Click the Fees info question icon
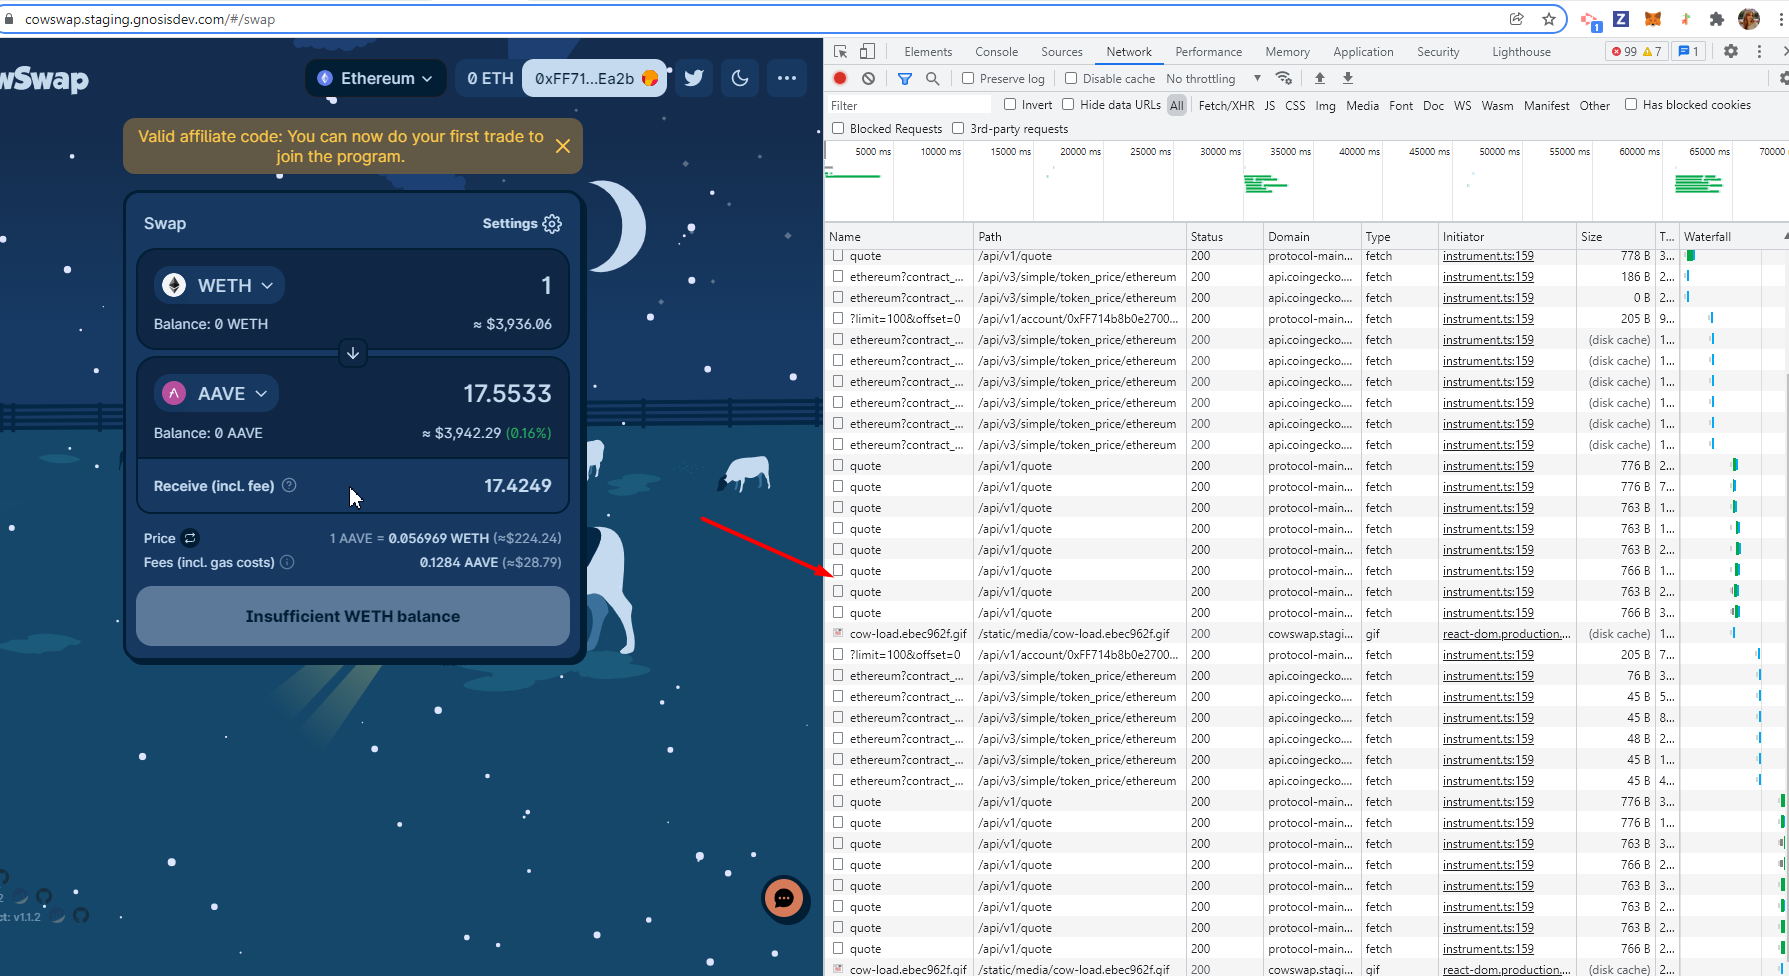 click(287, 562)
